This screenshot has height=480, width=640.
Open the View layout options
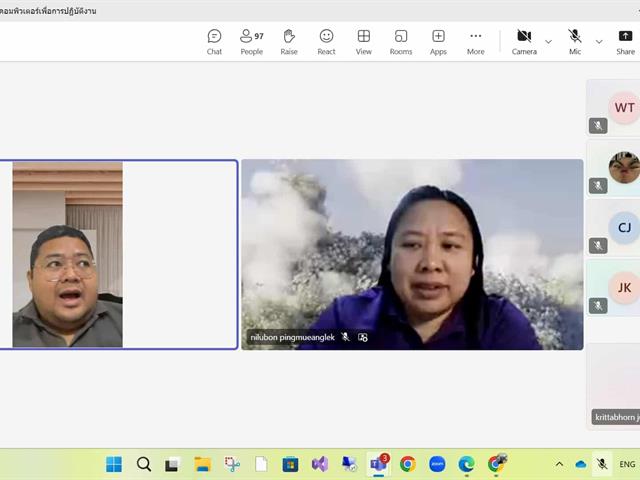(364, 41)
